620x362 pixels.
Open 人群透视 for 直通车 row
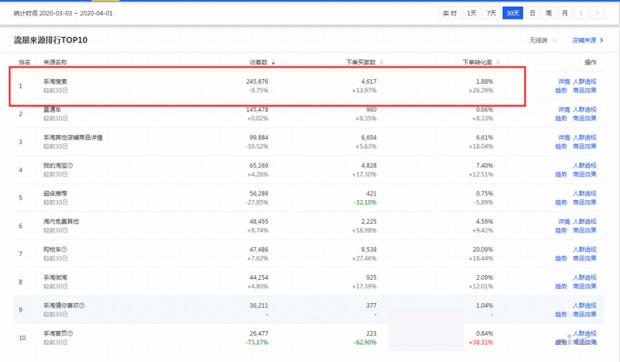(x=585, y=109)
